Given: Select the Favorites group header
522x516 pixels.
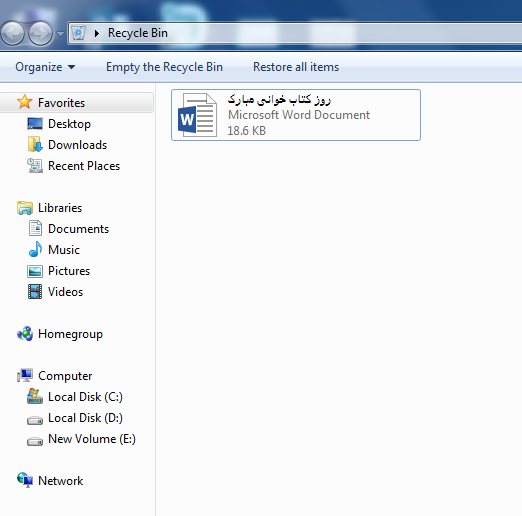Looking at the screenshot, I should [x=76, y=103].
